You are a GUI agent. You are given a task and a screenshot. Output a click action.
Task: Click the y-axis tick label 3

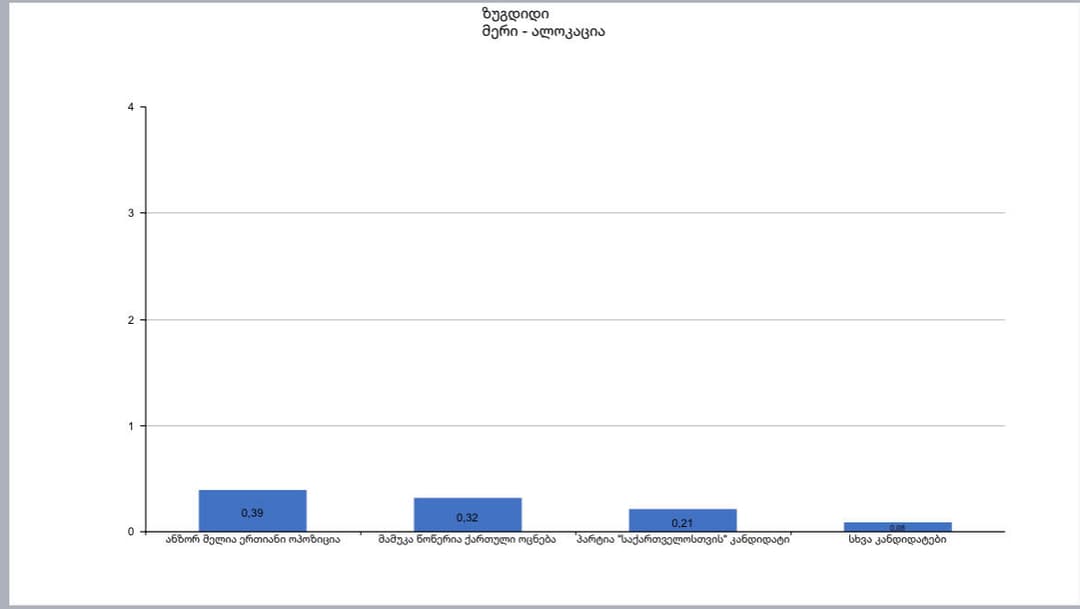pos(130,213)
